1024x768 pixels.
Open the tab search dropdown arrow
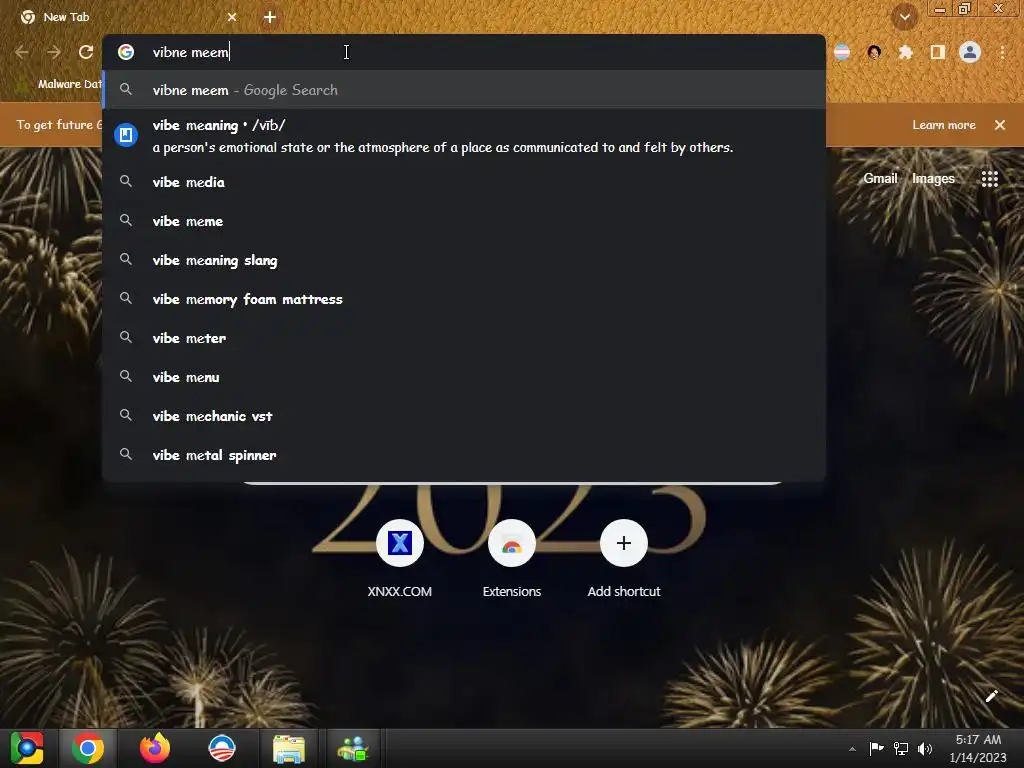pyautogui.click(x=904, y=17)
